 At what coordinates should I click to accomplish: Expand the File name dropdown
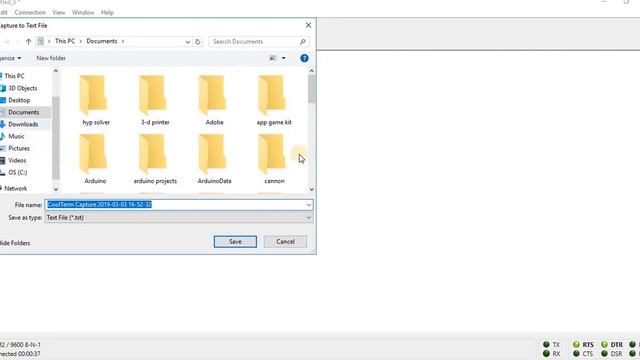(309, 204)
